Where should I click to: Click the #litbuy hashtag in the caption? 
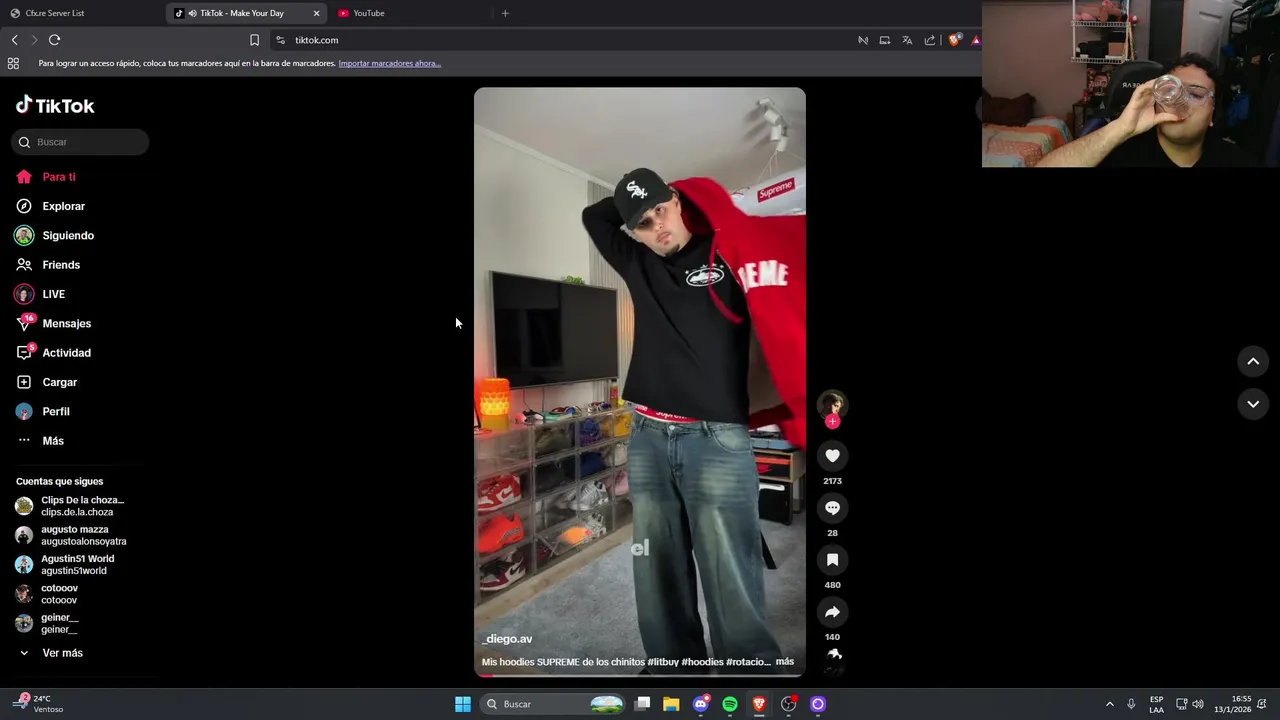pos(663,662)
